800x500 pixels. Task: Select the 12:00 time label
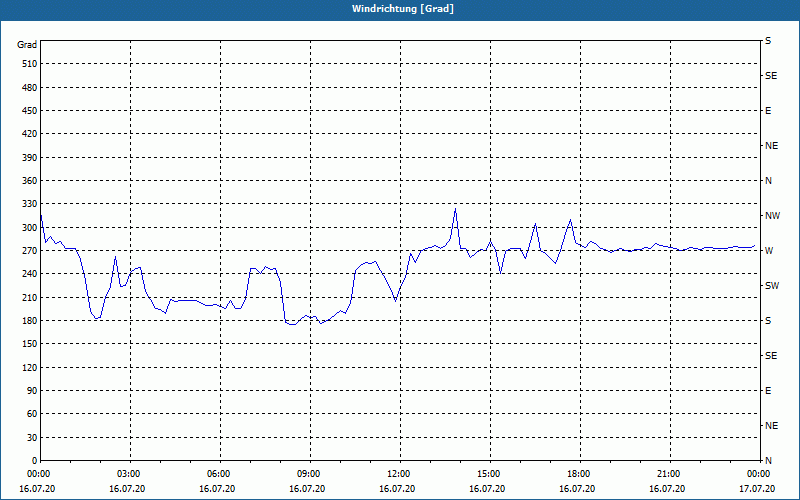pyautogui.click(x=399, y=474)
